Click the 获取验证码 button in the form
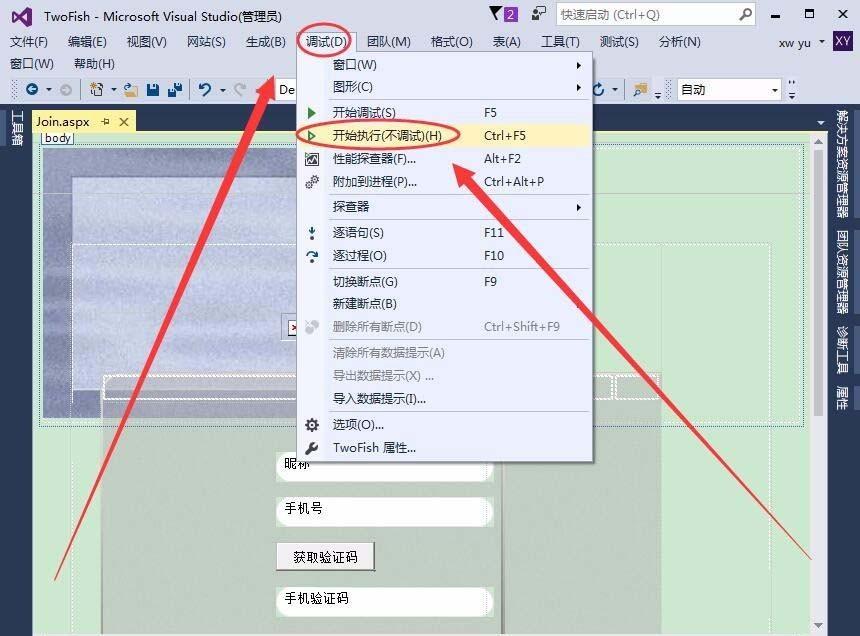Image resolution: width=860 pixels, height=636 pixels. [324, 556]
